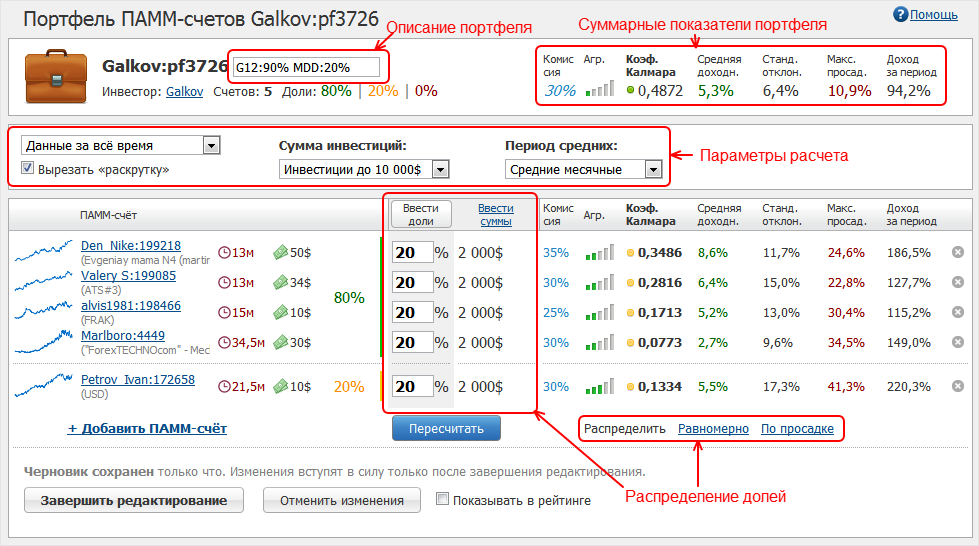This screenshot has height=546, width=979.
Task: Click money icon in Petrov_Ivan row
Action: [280, 387]
